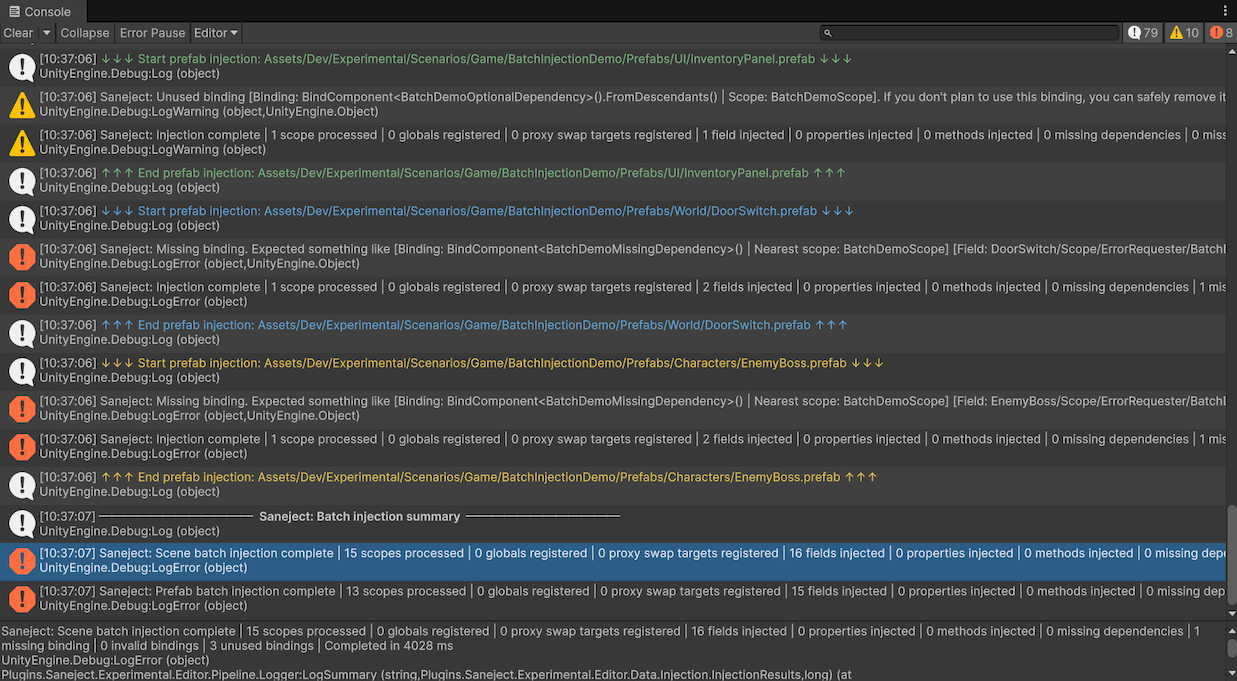The image size is (1237, 681).
Task: Click the Clear button
Action: pos(16,32)
